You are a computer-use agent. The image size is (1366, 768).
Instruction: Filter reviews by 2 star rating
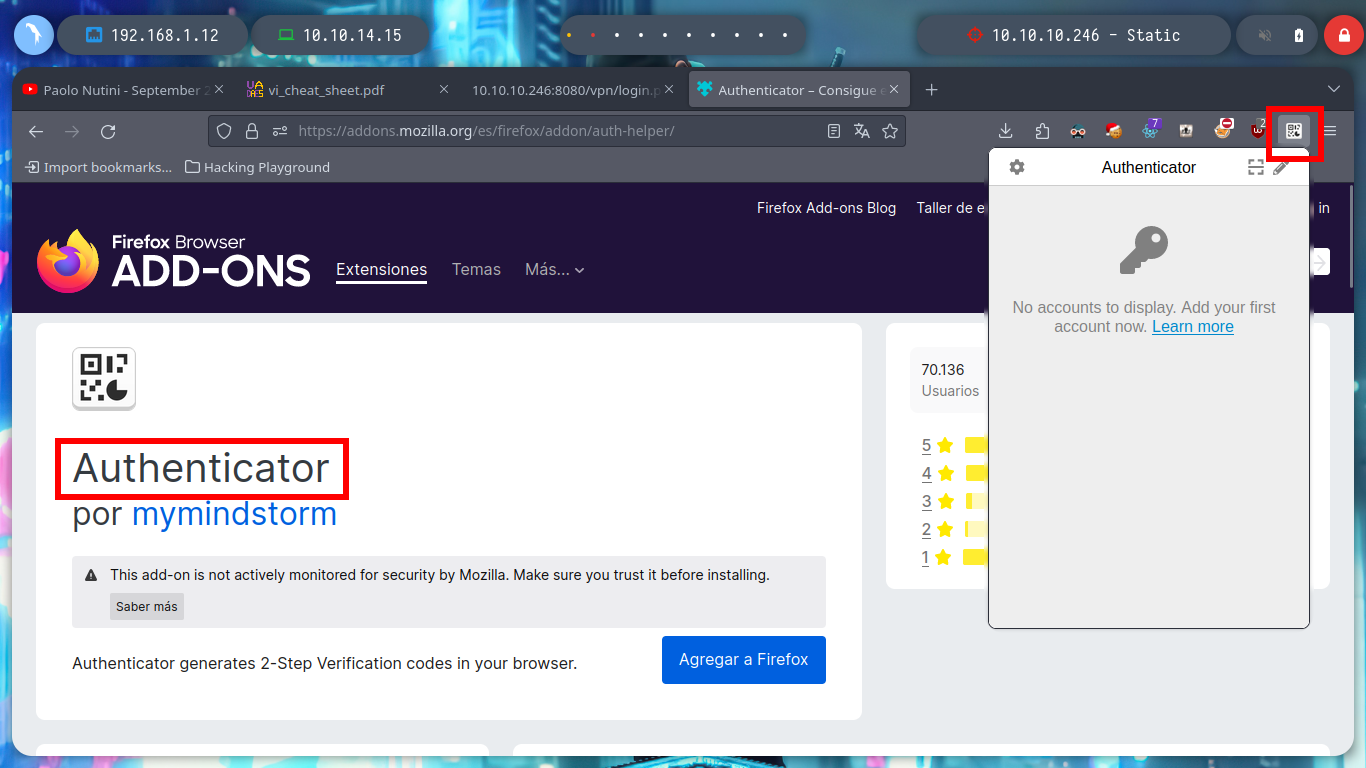click(x=927, y=529)
